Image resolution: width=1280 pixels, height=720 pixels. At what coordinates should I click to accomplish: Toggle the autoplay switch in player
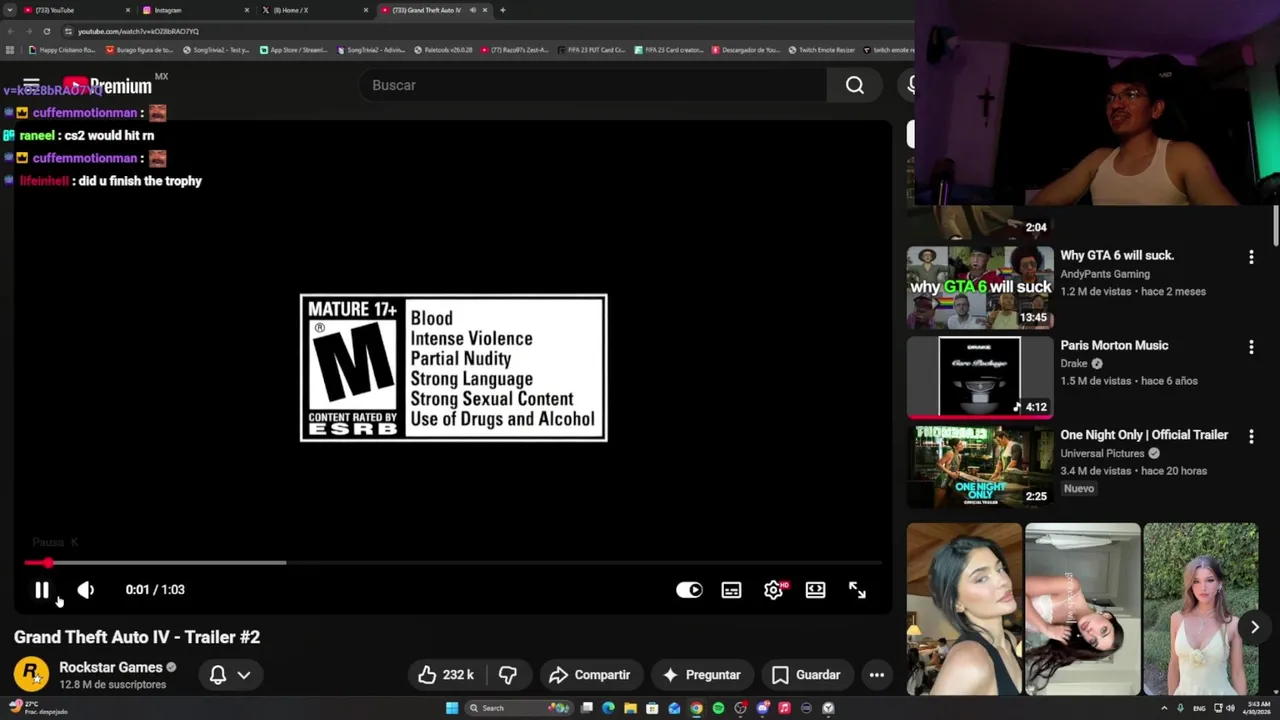[689, 590]
